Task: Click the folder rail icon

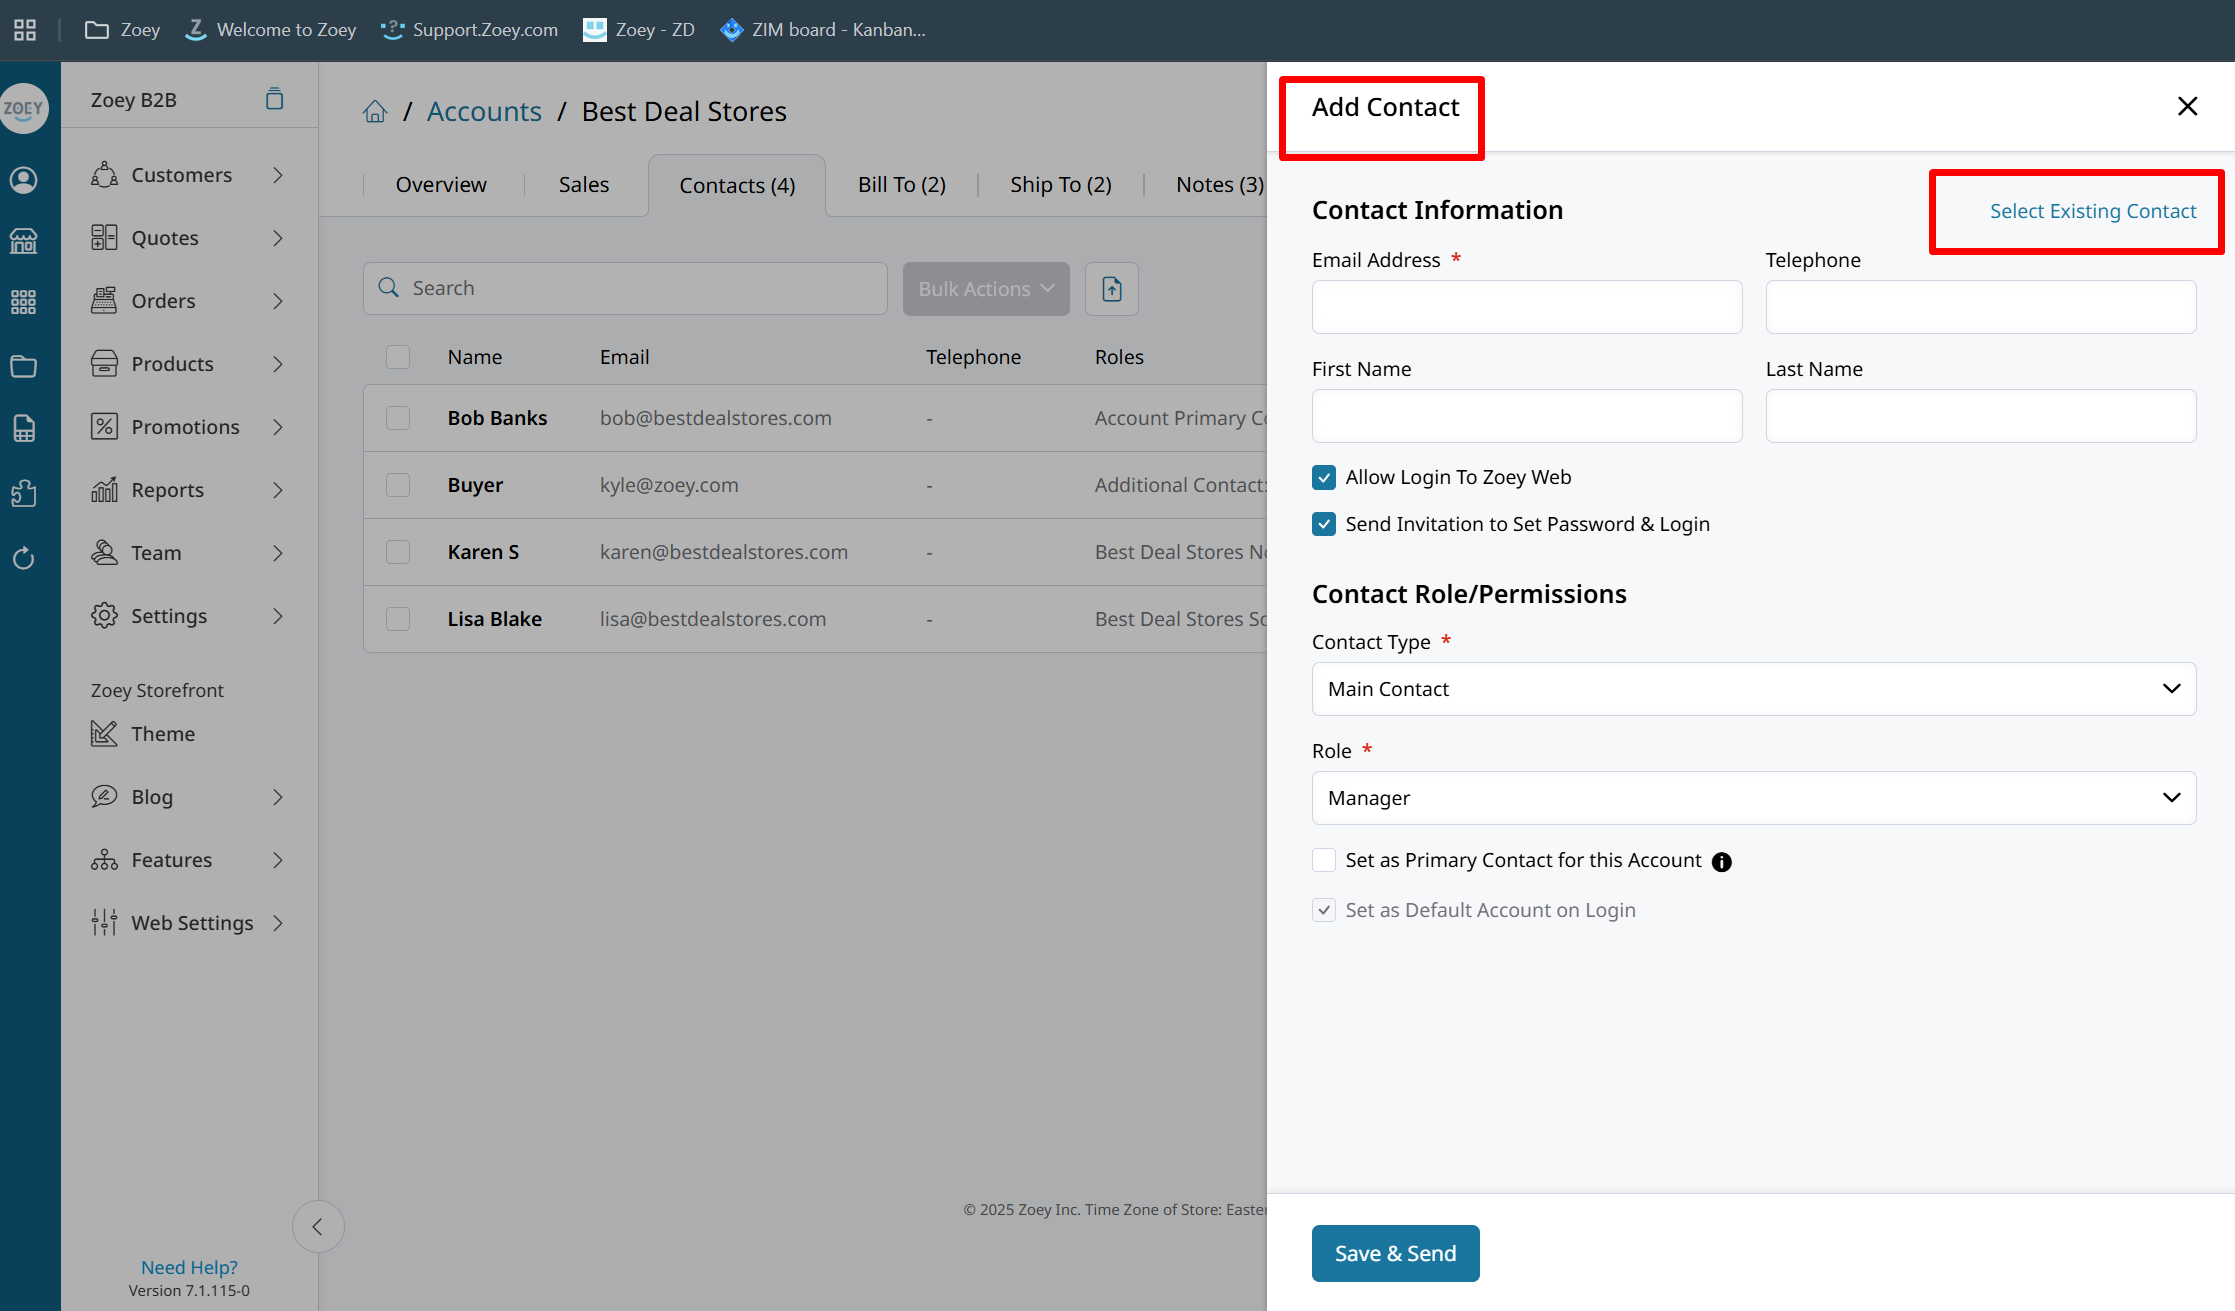Action: pyautogui.click(x=24, y=366)
